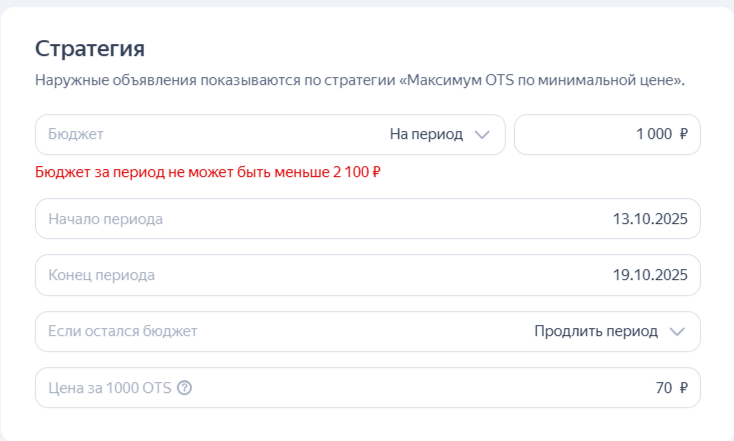Click the help icon beside Цена за 1000 OTS

click(x=184, y=388)
